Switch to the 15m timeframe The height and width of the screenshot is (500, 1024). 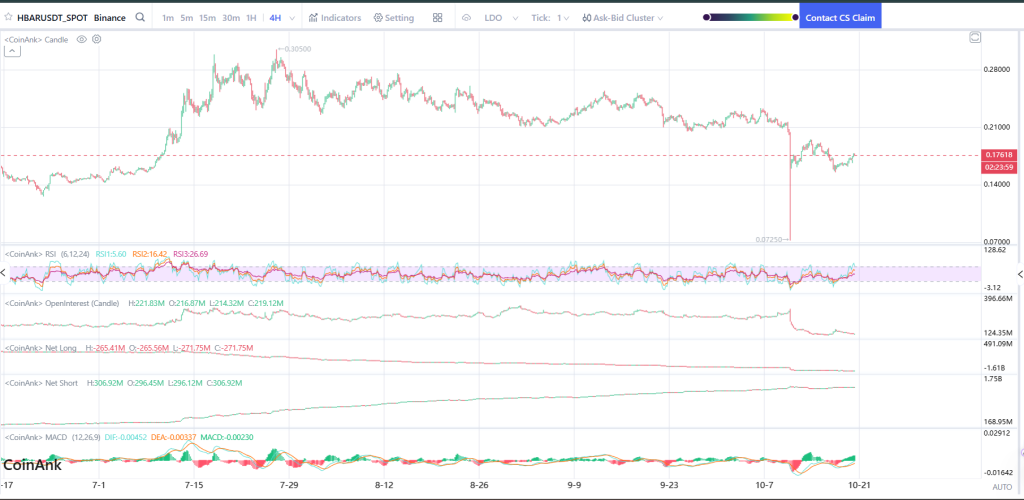tap(207, 18)
